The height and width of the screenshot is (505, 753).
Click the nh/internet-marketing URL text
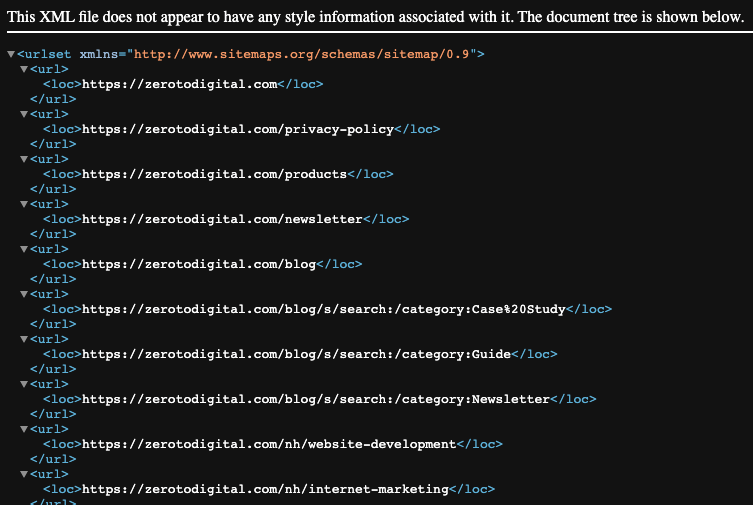264,489
